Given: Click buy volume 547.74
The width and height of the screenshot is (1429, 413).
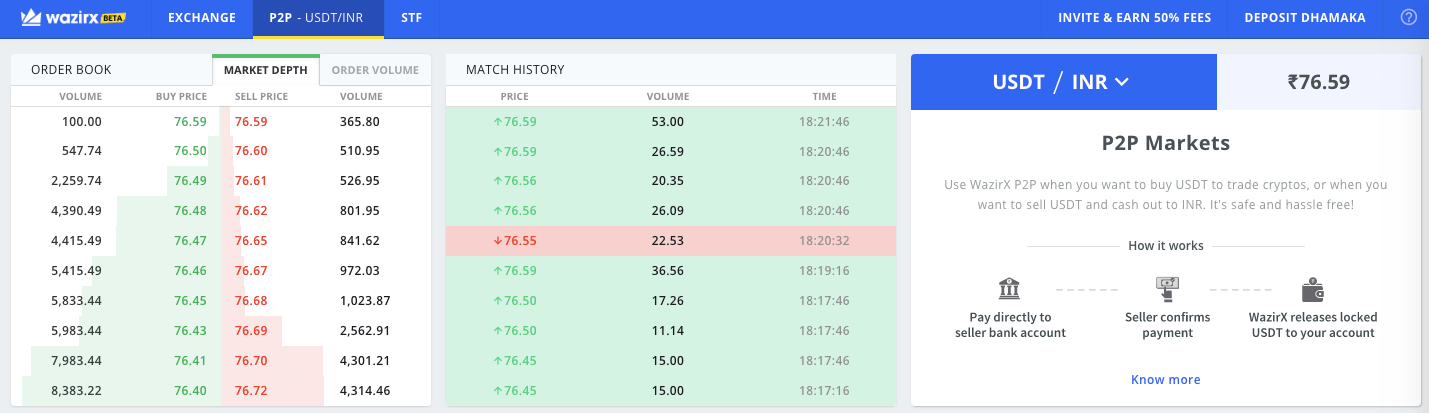Looking at the screenshot, I should tap(82, 151).
